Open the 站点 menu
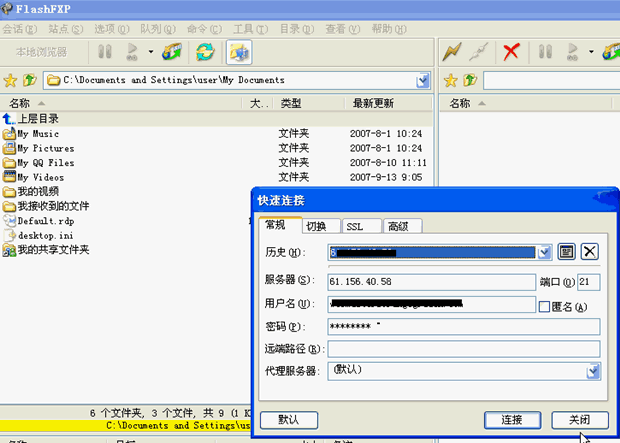 tap(66, 29)
